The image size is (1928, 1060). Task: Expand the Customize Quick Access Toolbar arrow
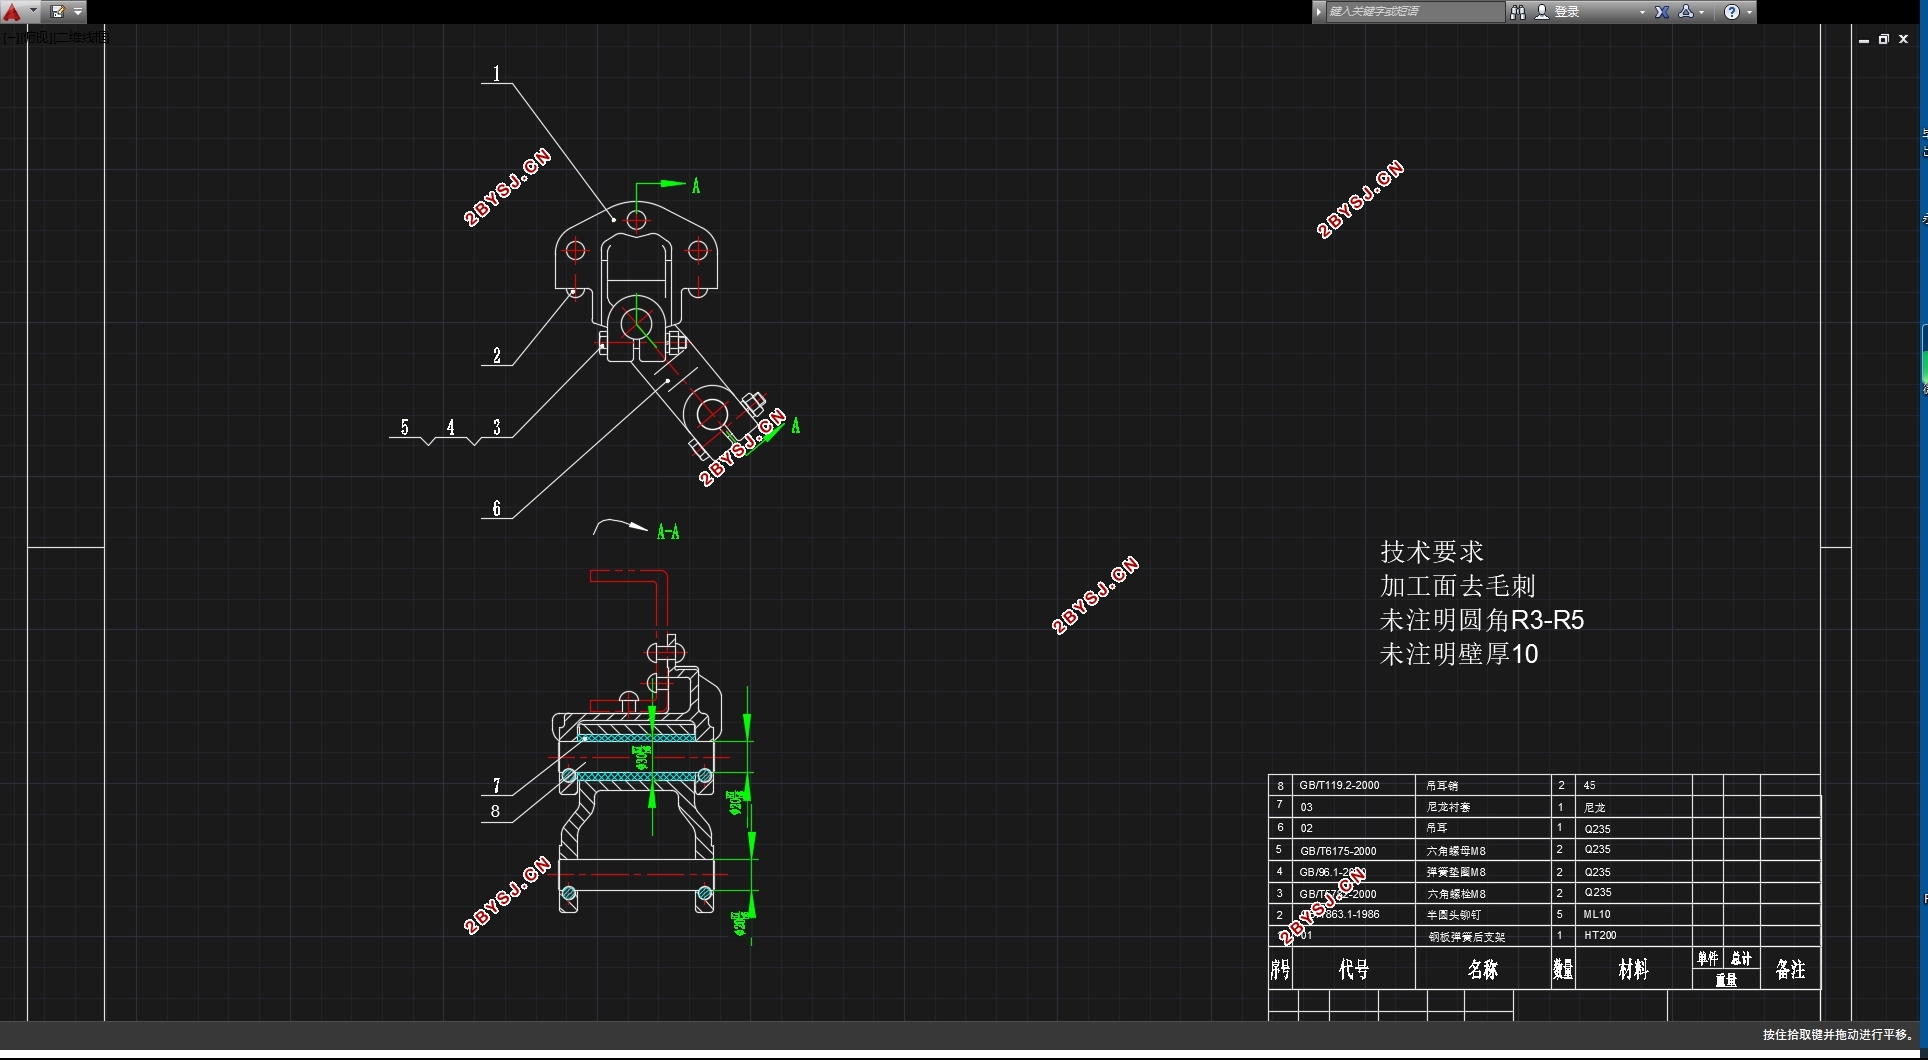[x=78, y=12]
